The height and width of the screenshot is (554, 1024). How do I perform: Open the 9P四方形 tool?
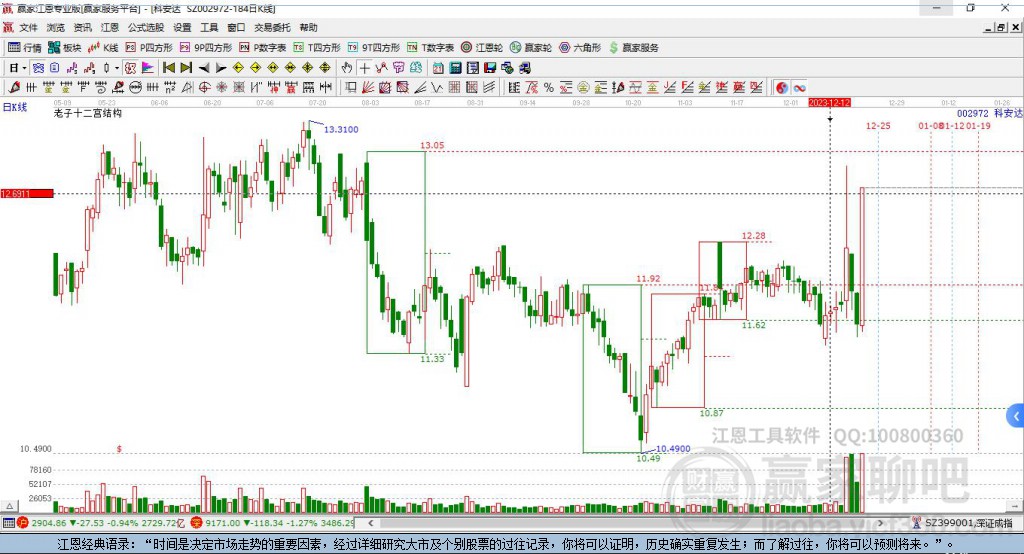(206, 48)
